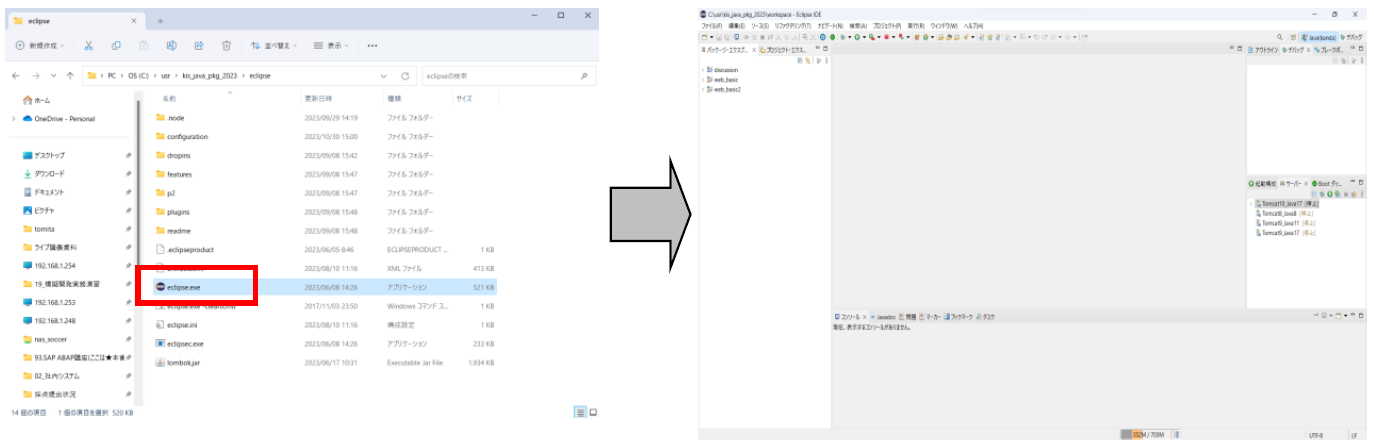1374x444 pixels.
Task: Expand the OneDrive - Personal tree node
Action: pos(13,119)
